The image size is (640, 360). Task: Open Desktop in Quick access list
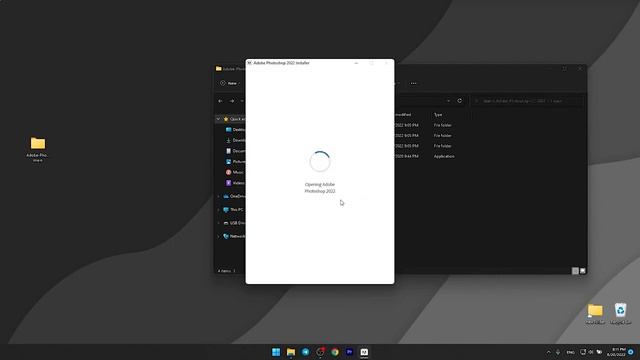tap(236, 130)
